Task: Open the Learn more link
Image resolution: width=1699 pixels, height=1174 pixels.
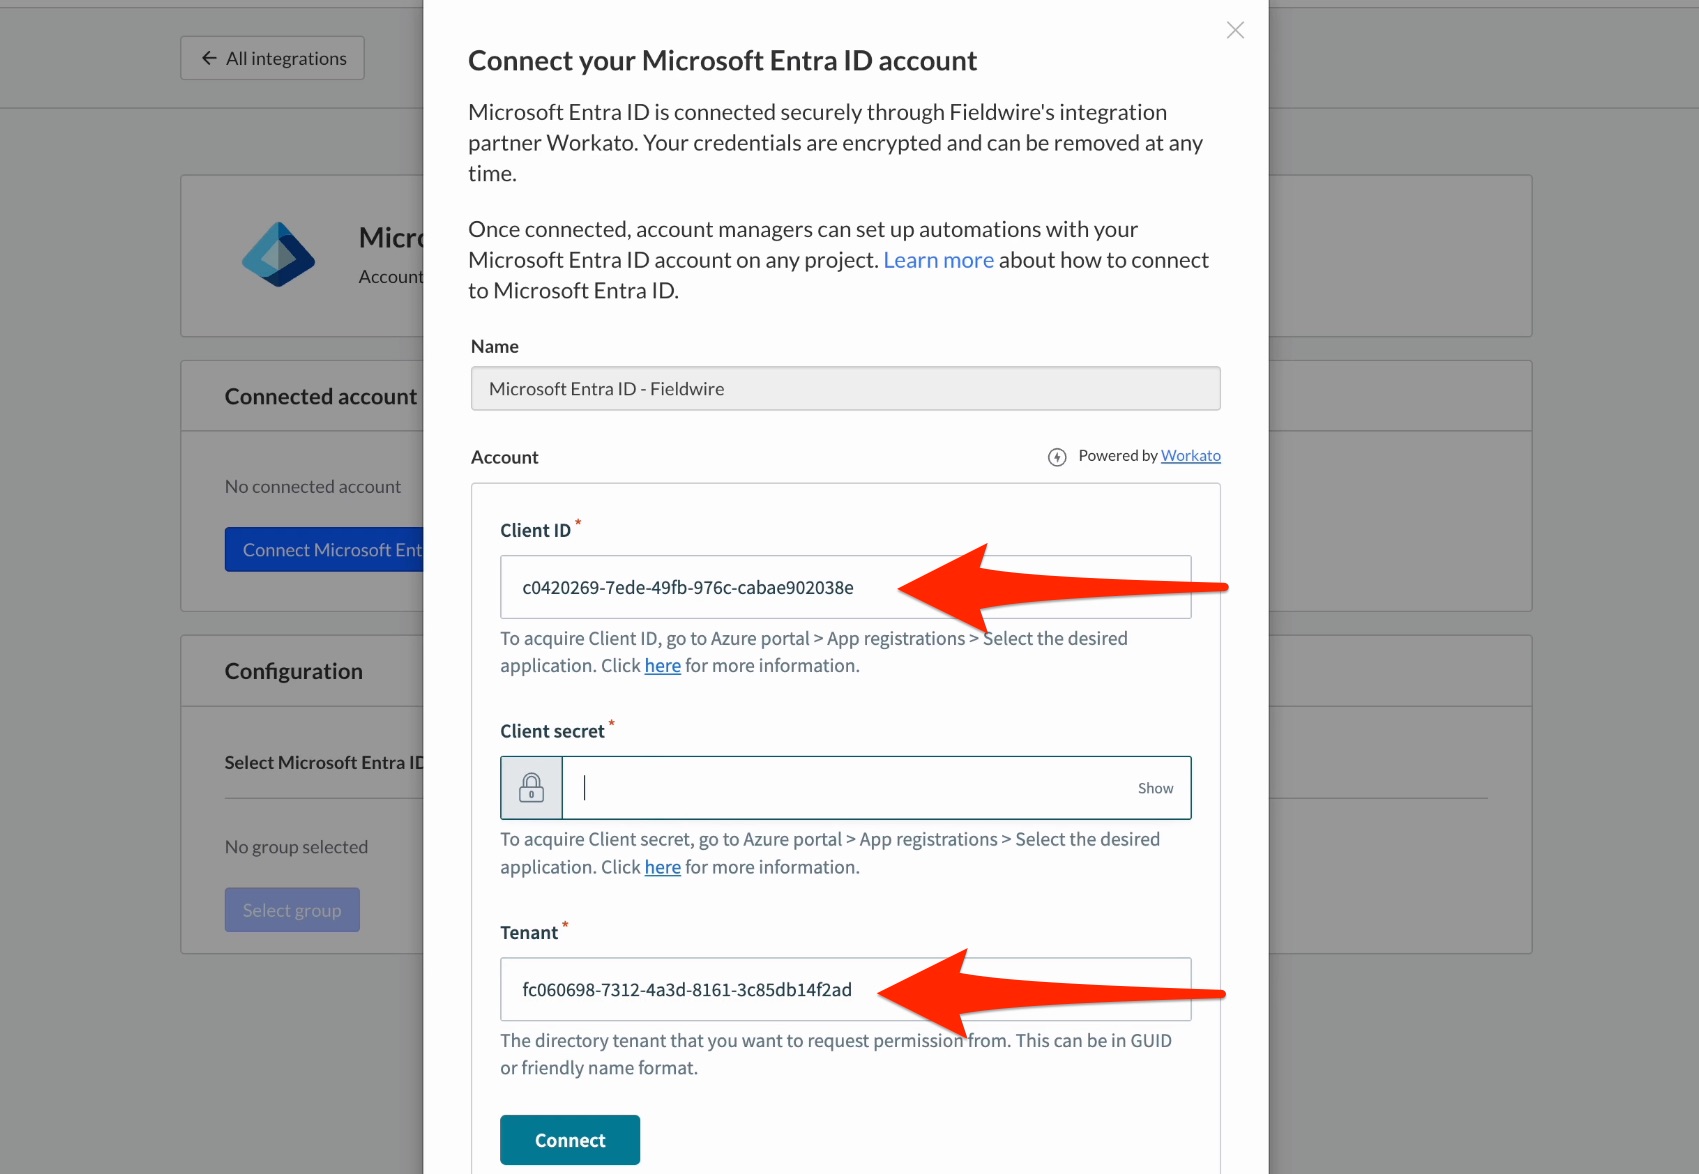Action: click(938, 260)
